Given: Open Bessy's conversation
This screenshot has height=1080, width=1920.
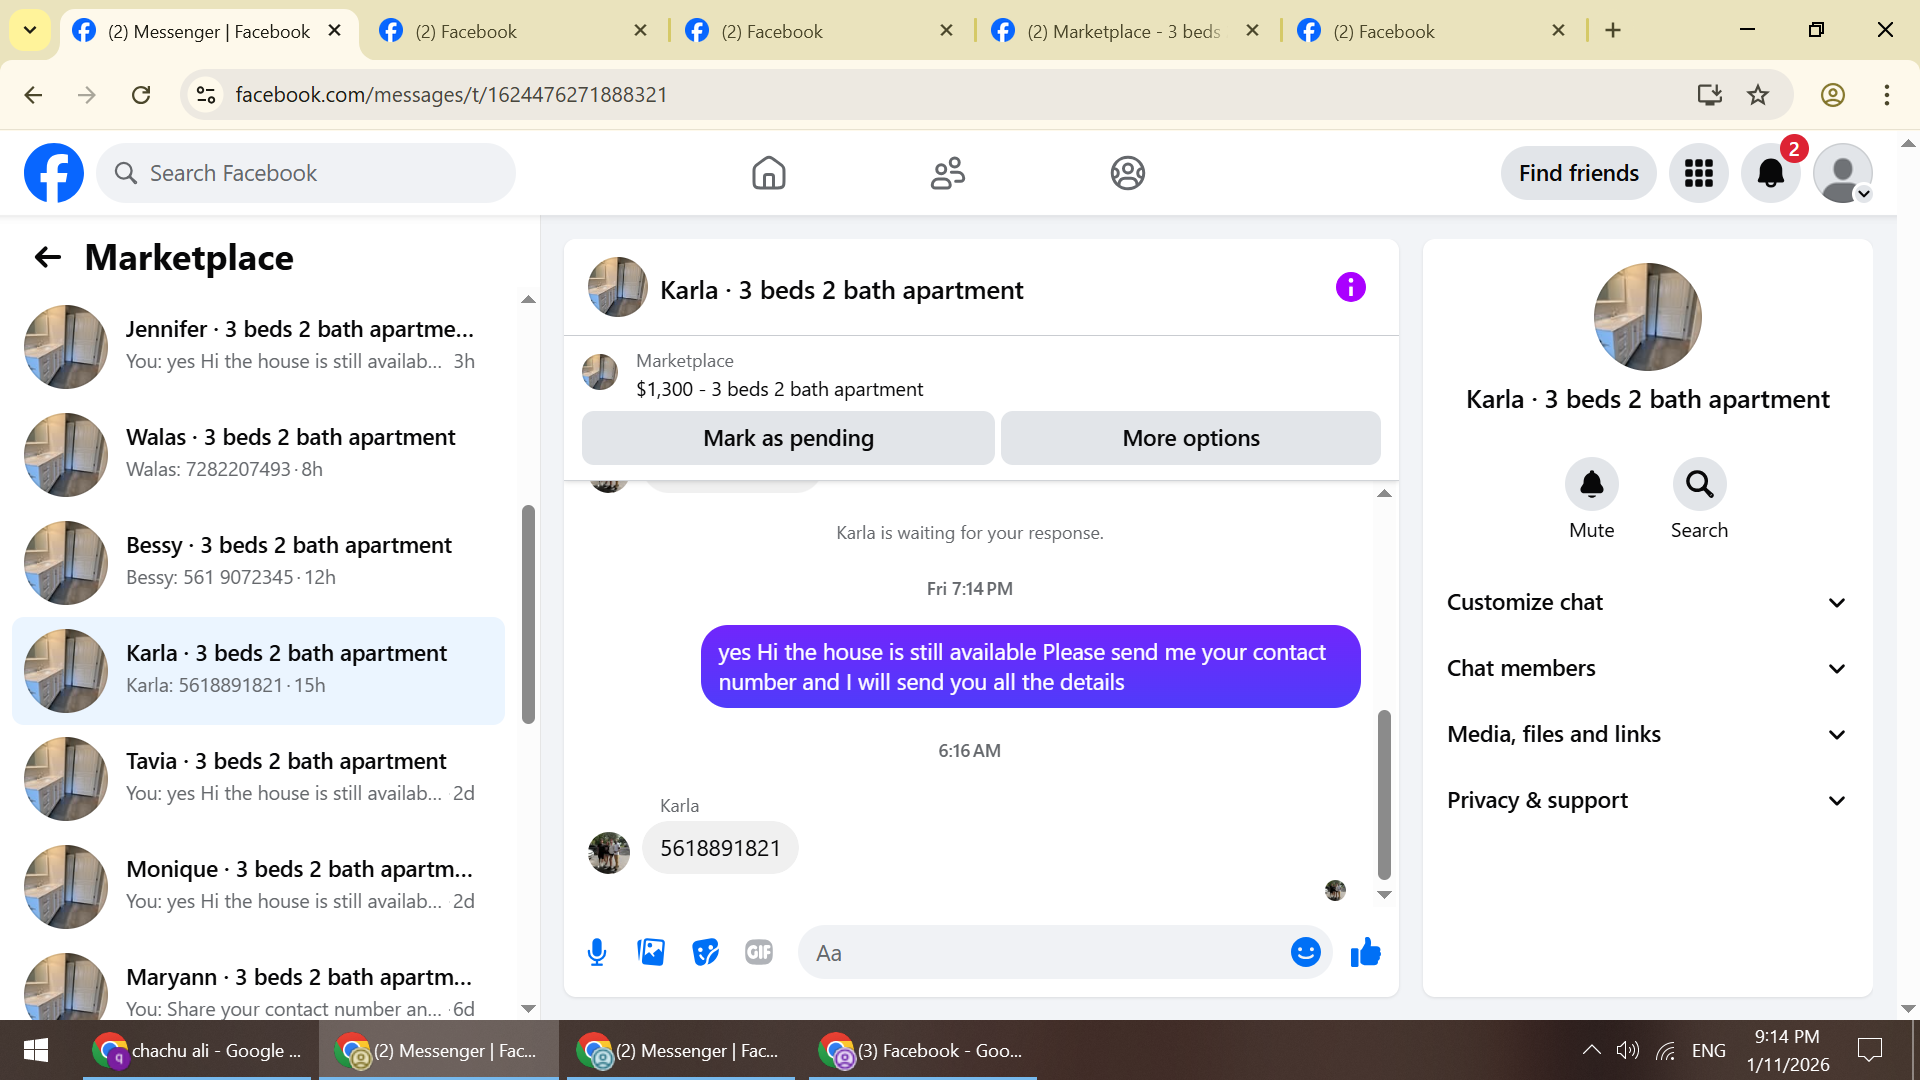Looking at the screenshot, I should pyautogui.click(x=258, y=562).
